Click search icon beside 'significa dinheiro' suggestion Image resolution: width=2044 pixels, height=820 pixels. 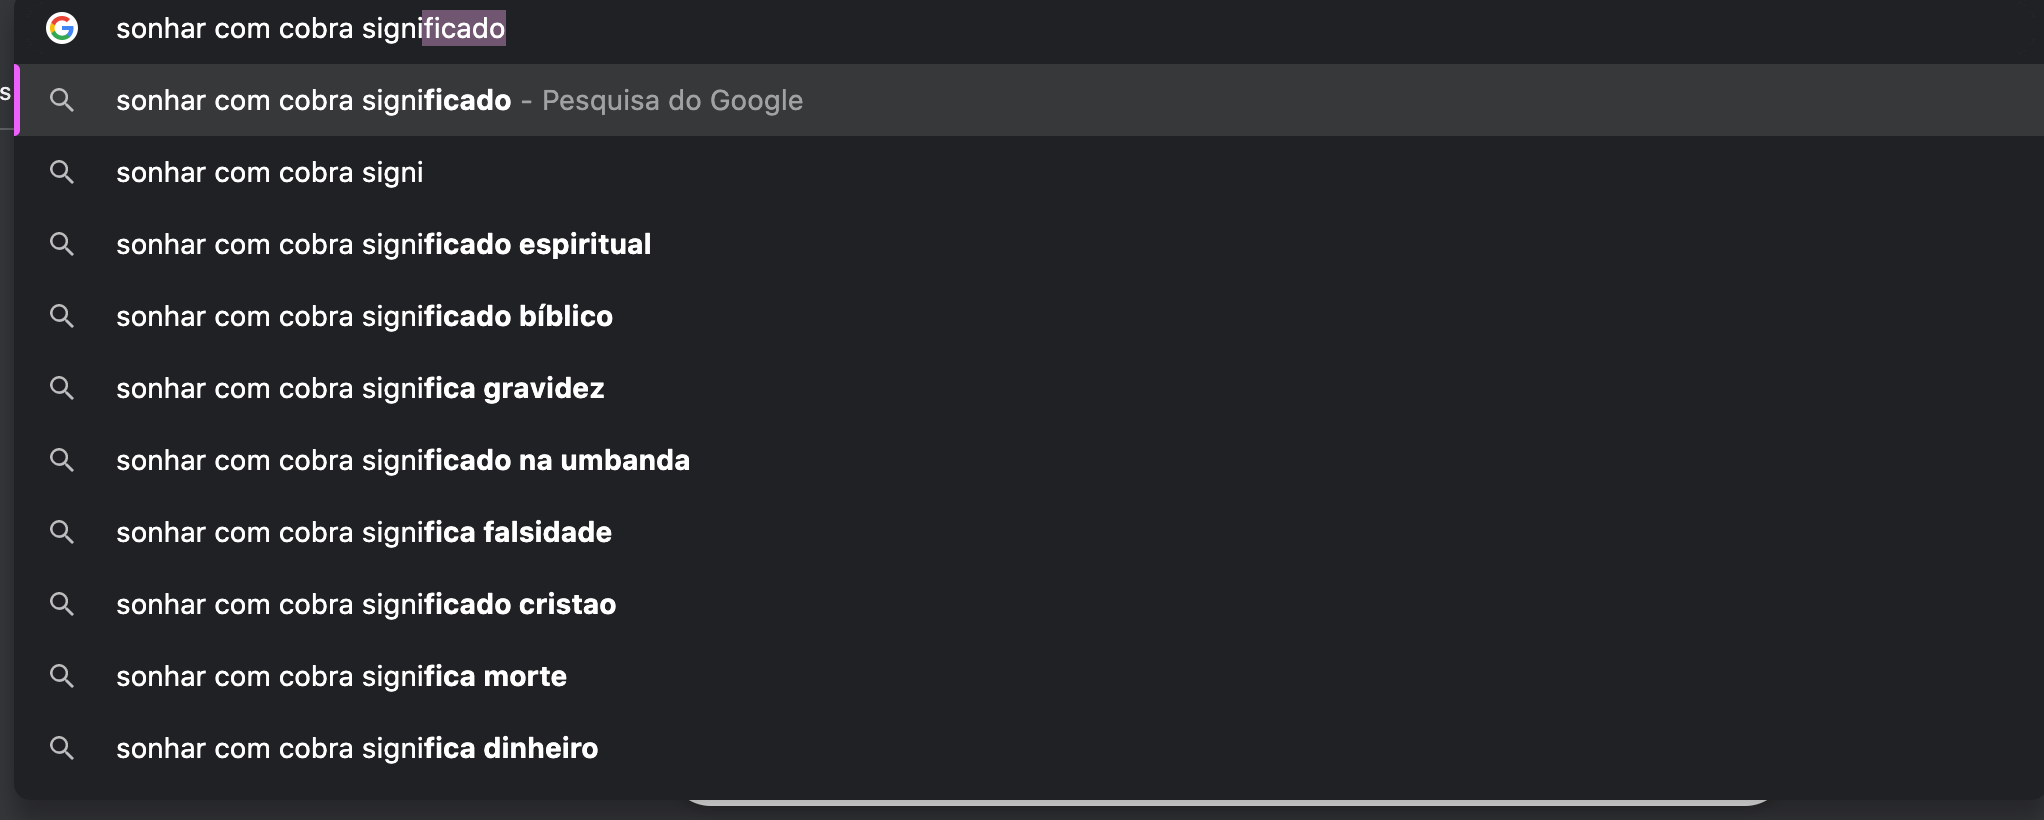(x=62, y=748)
